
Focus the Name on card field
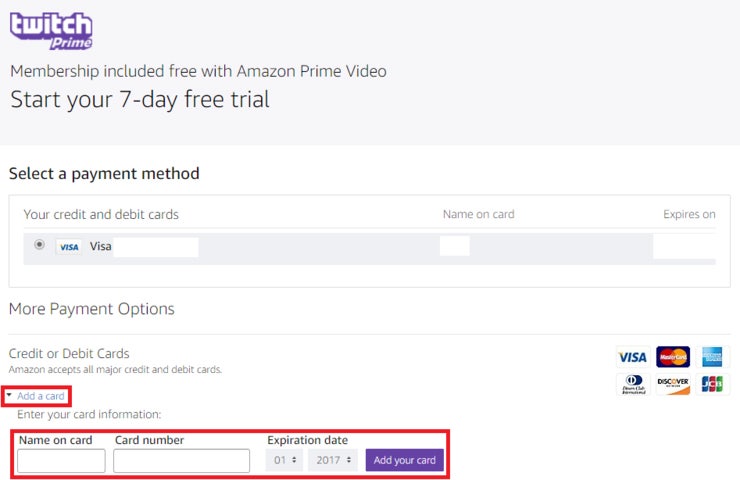coord(61,461)
